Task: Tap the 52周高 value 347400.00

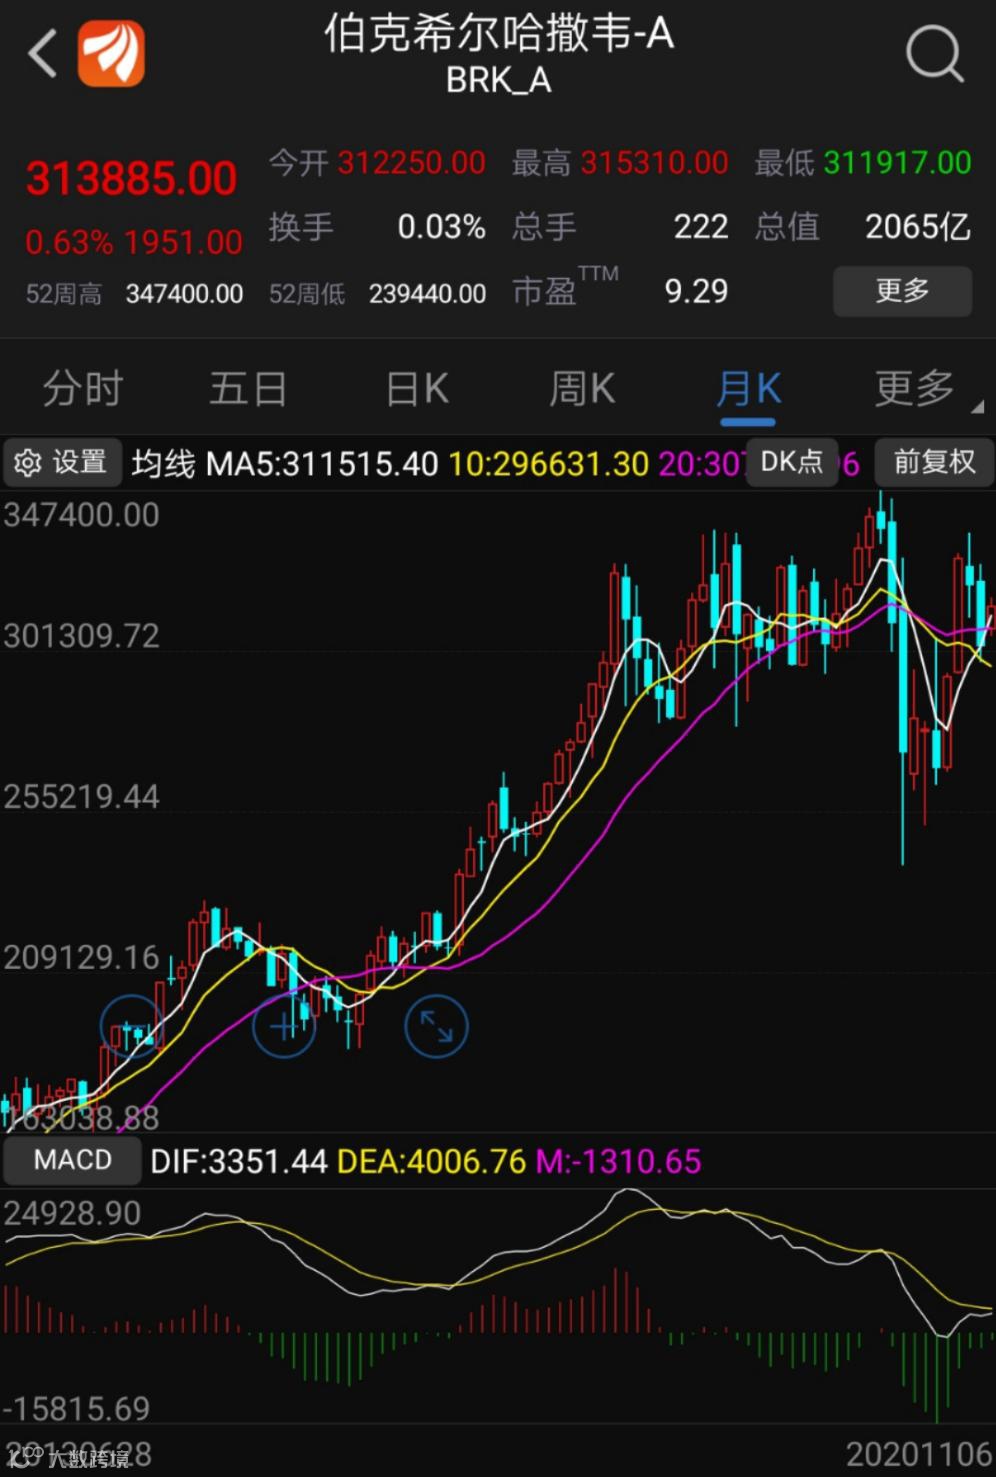Action: tap(184, 294)
